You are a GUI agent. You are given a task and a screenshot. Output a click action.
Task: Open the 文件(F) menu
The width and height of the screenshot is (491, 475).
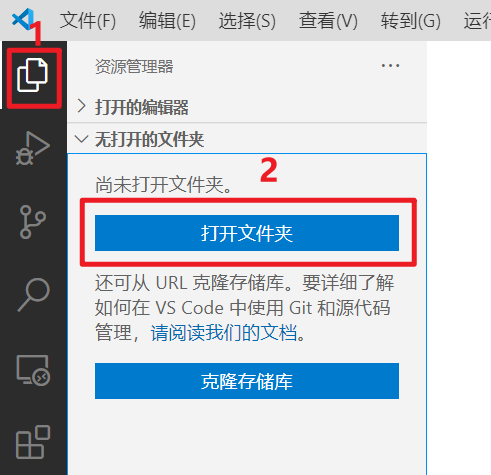[x=88, y=20]
